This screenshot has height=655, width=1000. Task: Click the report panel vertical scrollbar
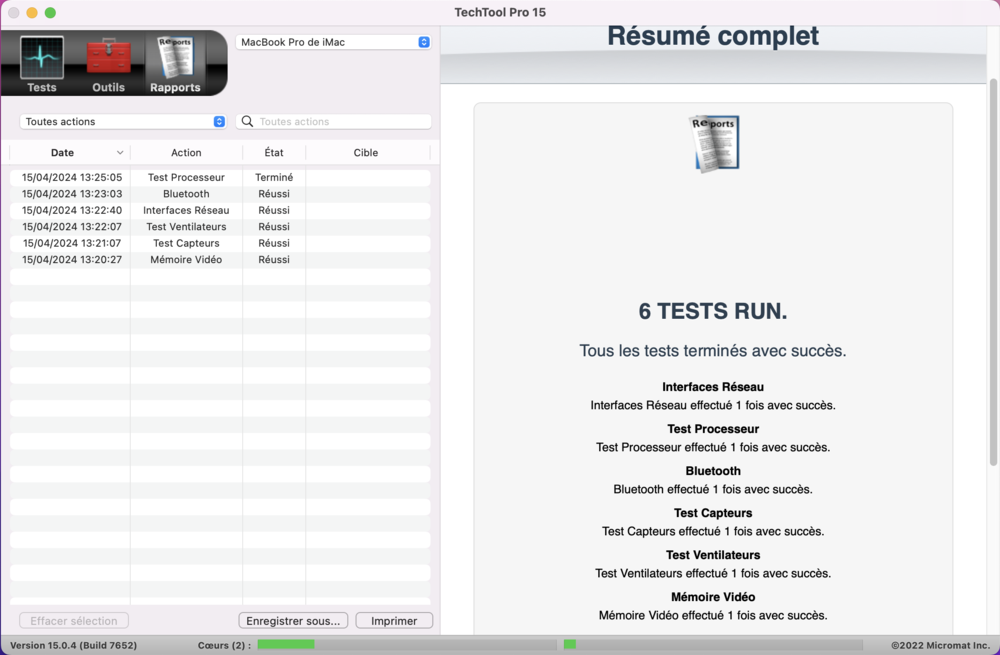click(993, 273)
